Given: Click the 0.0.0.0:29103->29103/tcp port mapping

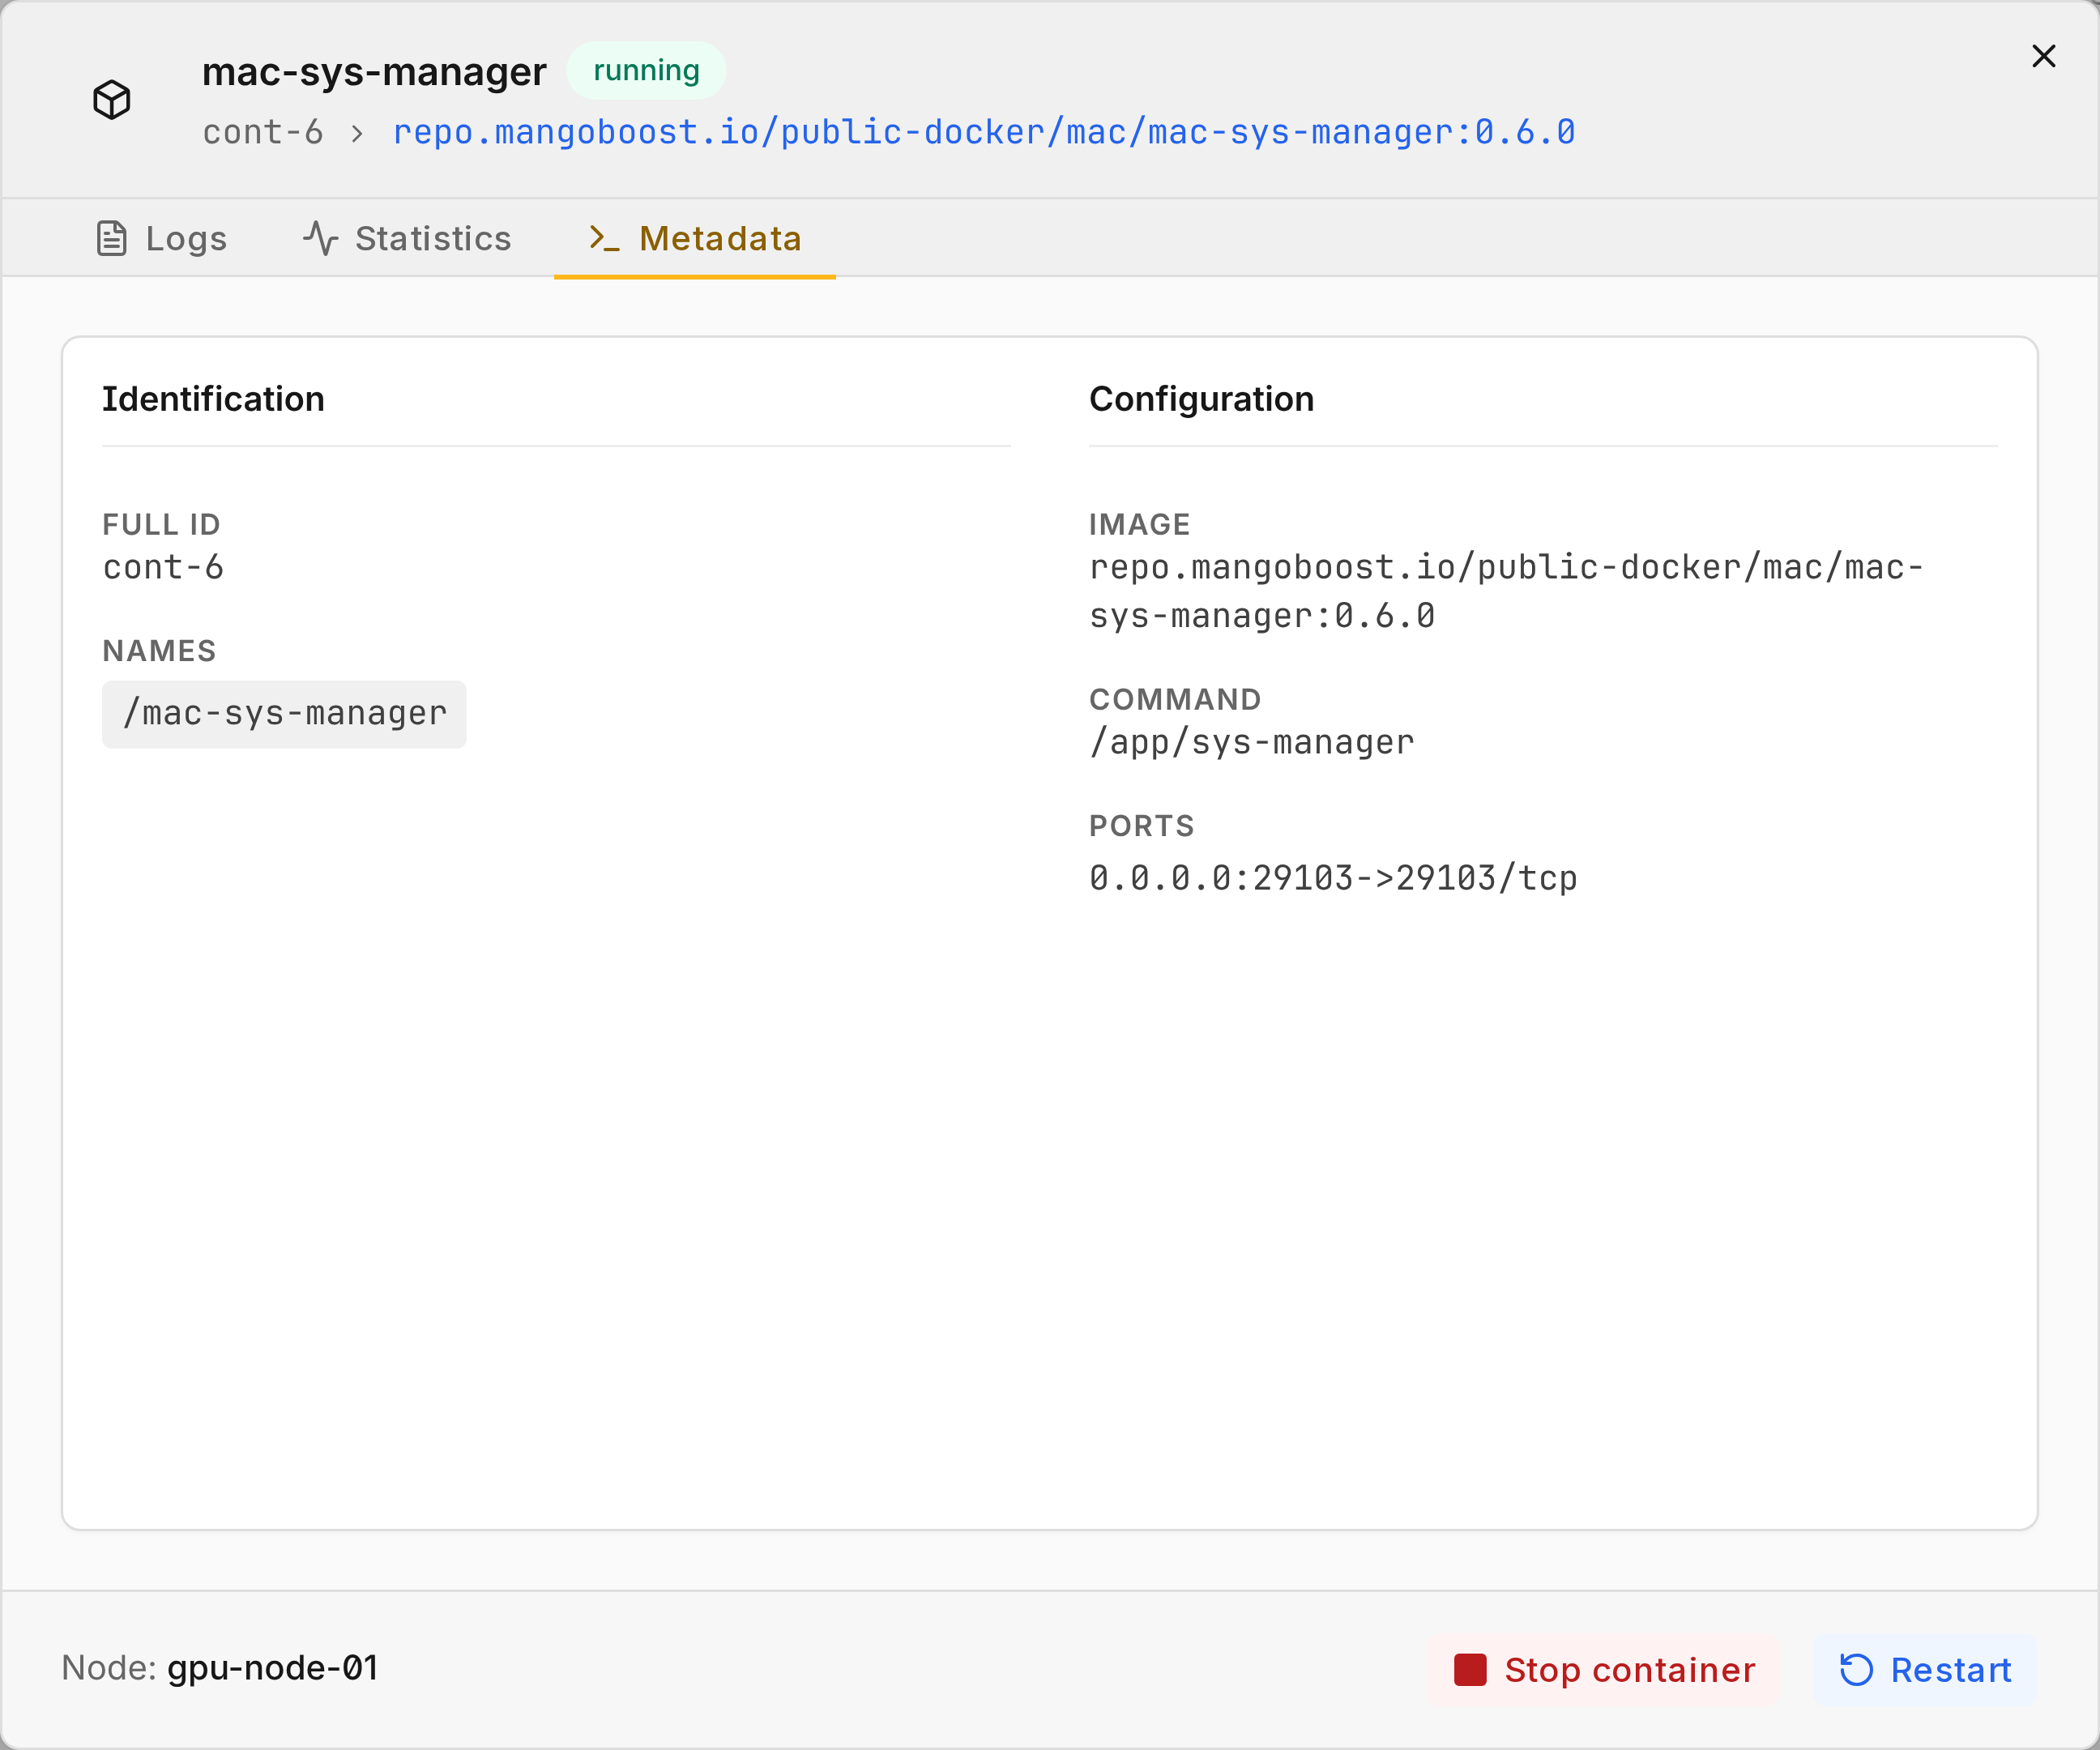Looking at the screenshot, I should [1333, 878].
